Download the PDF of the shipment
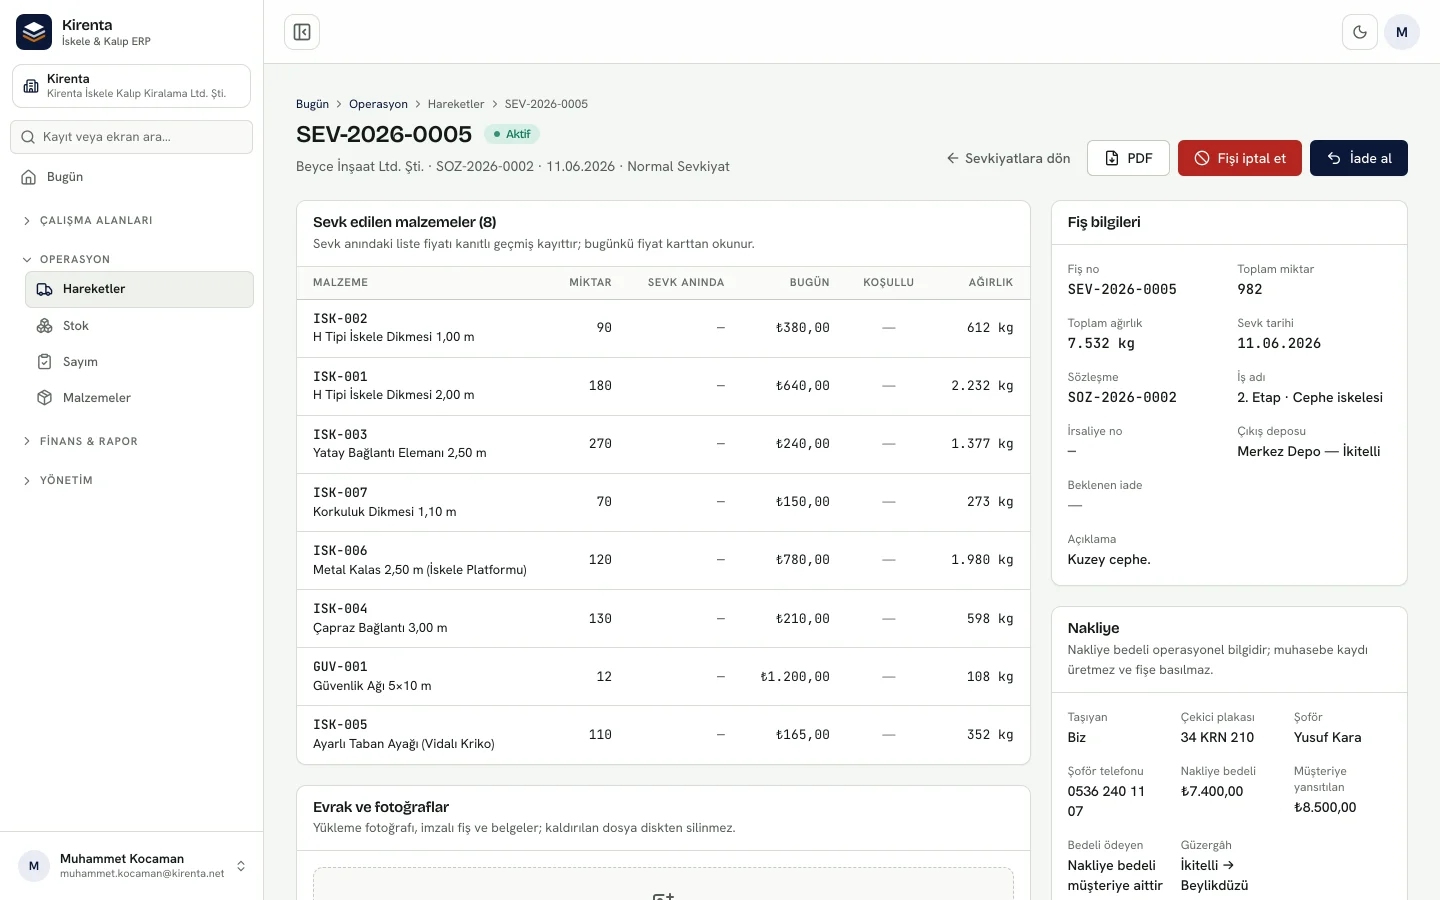Image resolution: width=1440 pixels, height=900 pixels. (1128, 158)
